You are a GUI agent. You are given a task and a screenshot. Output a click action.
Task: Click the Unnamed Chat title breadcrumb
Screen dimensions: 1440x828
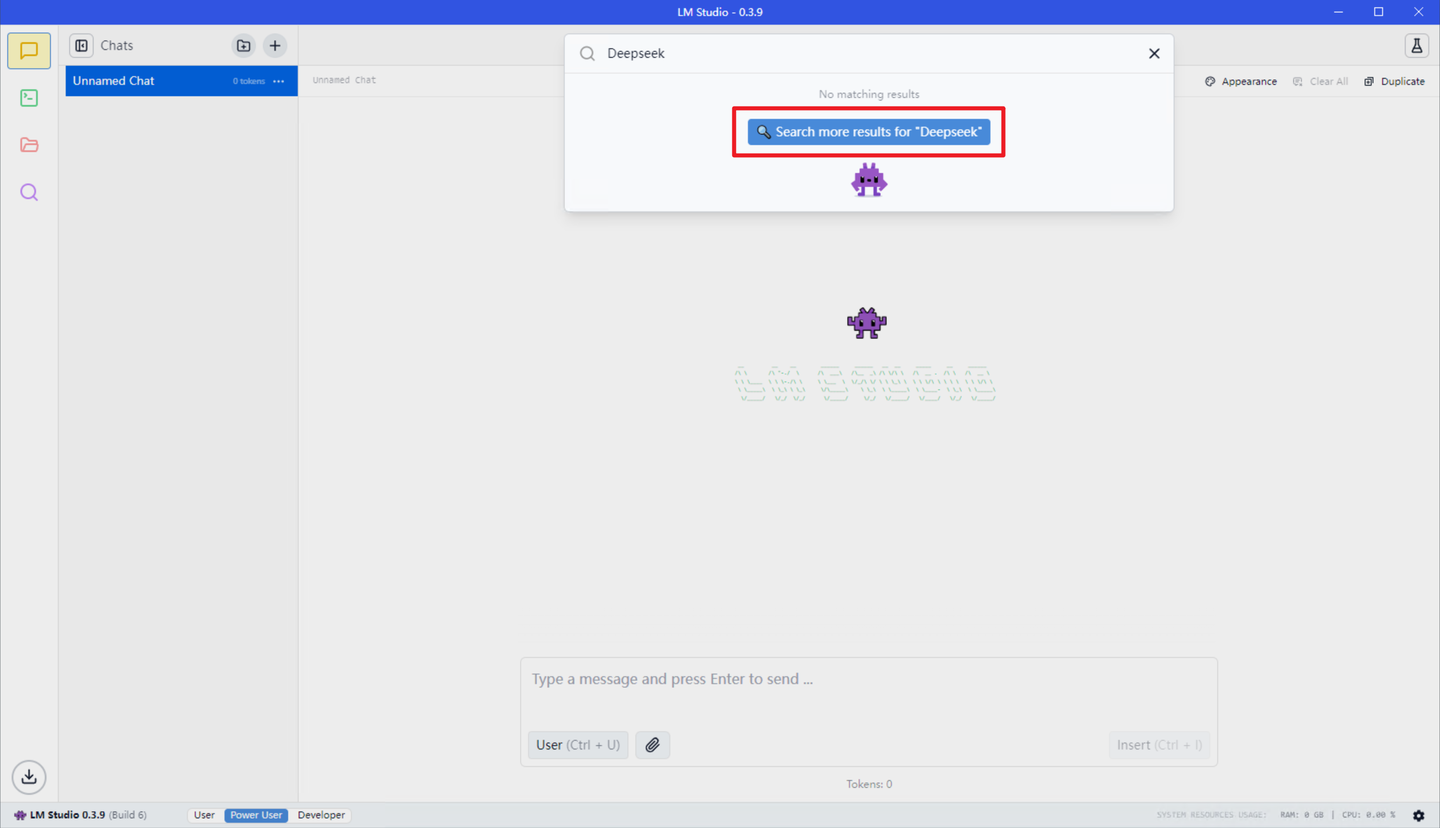(x=344, y=80)
